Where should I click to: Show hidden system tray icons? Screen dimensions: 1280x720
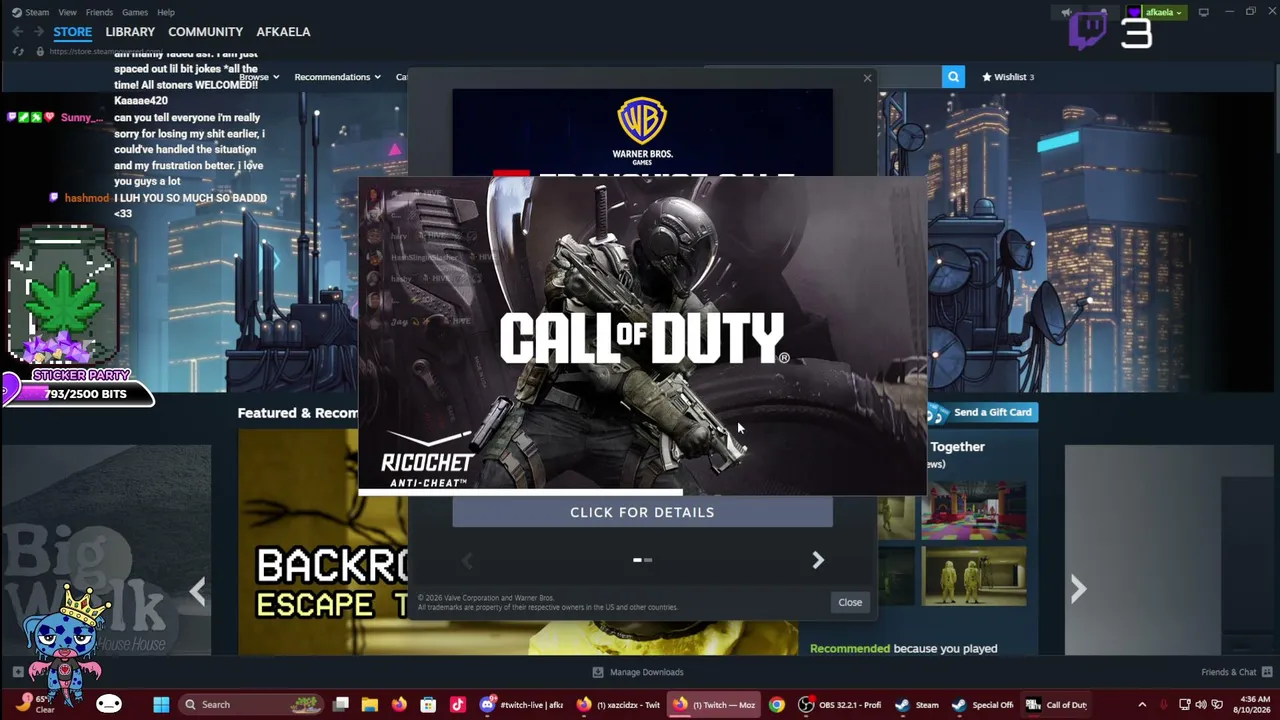click(x=1142, y=705)
